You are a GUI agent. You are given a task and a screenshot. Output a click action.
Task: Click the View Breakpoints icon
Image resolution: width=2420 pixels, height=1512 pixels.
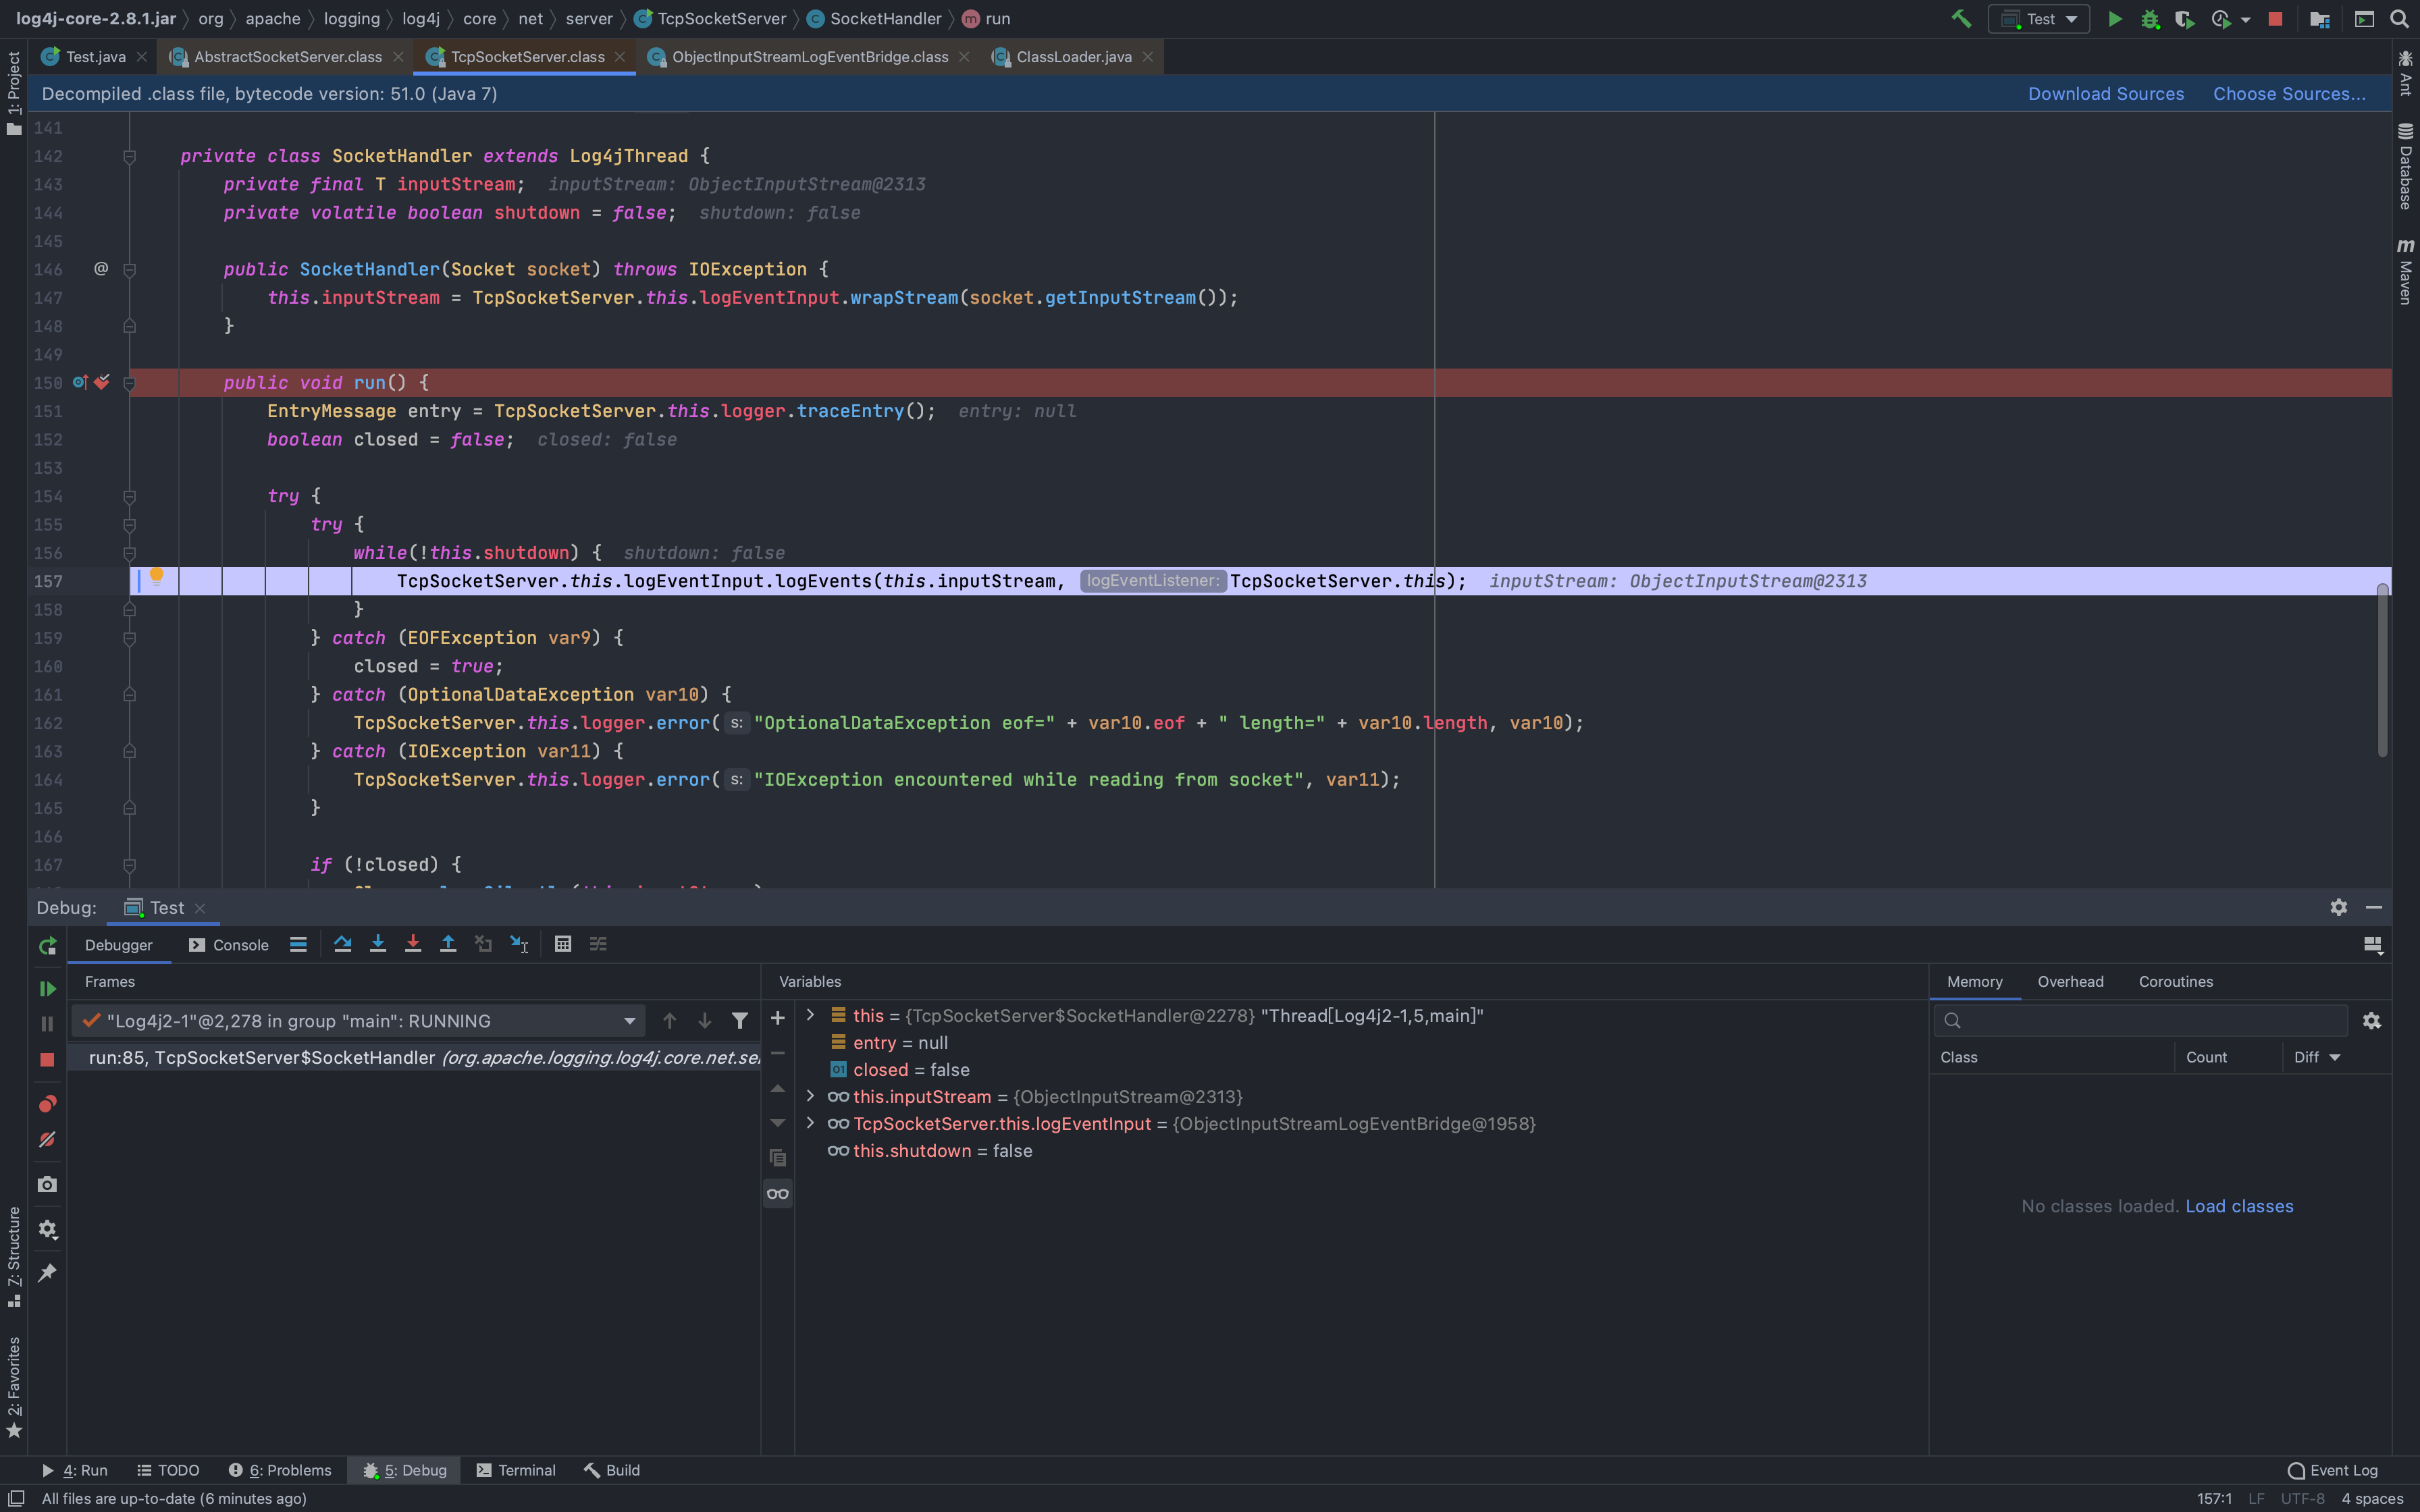[x=47, y=1104]
